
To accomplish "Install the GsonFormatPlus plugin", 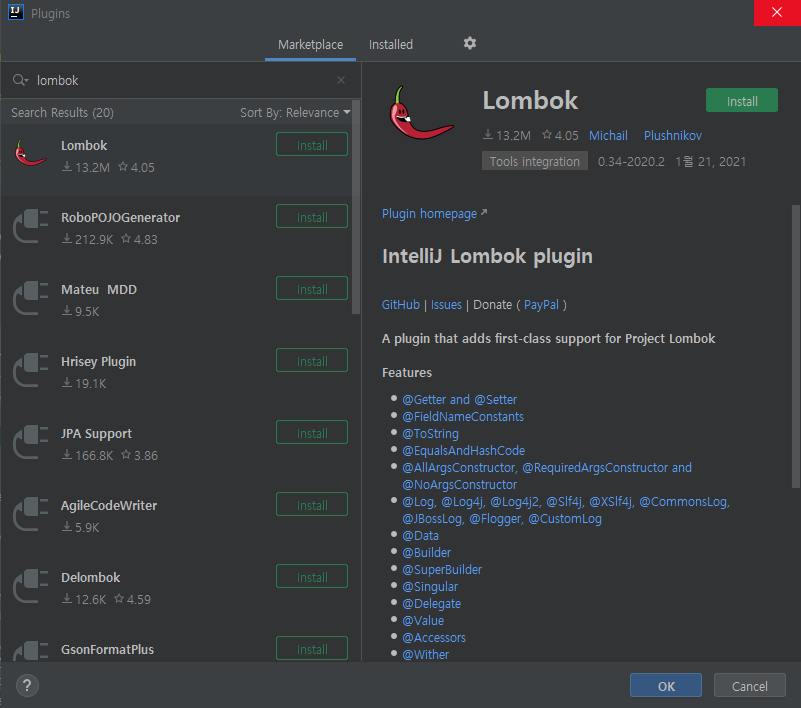I will coord(312,648).
